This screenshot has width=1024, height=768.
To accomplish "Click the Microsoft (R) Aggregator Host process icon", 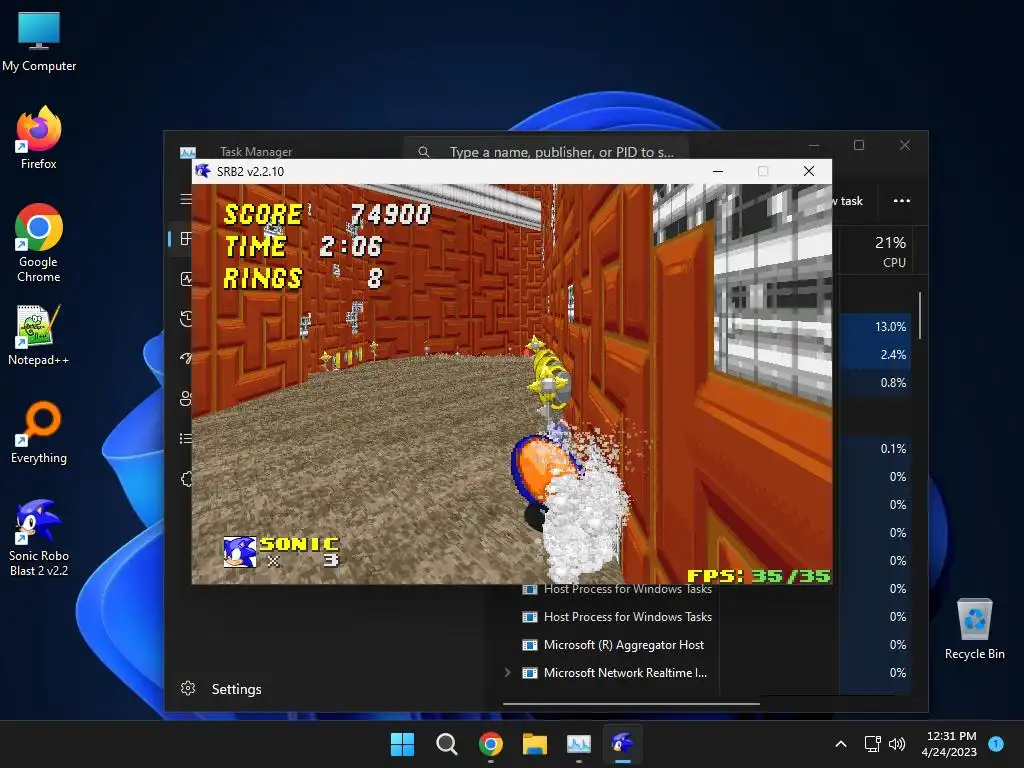I will point(530,645).
